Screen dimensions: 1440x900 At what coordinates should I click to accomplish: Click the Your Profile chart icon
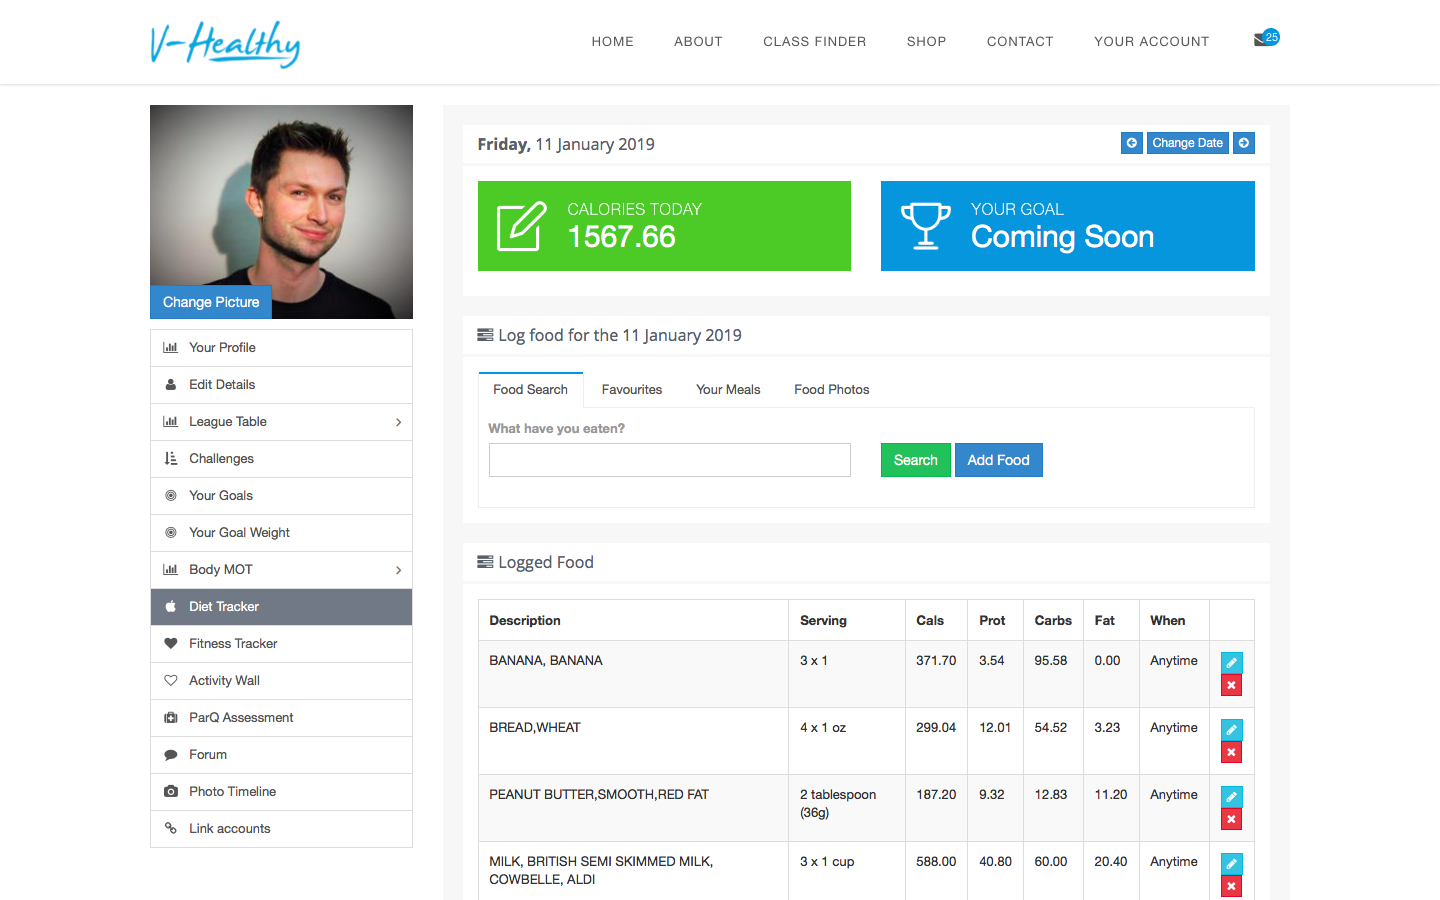pyautogui.click(x=171, y=348)
